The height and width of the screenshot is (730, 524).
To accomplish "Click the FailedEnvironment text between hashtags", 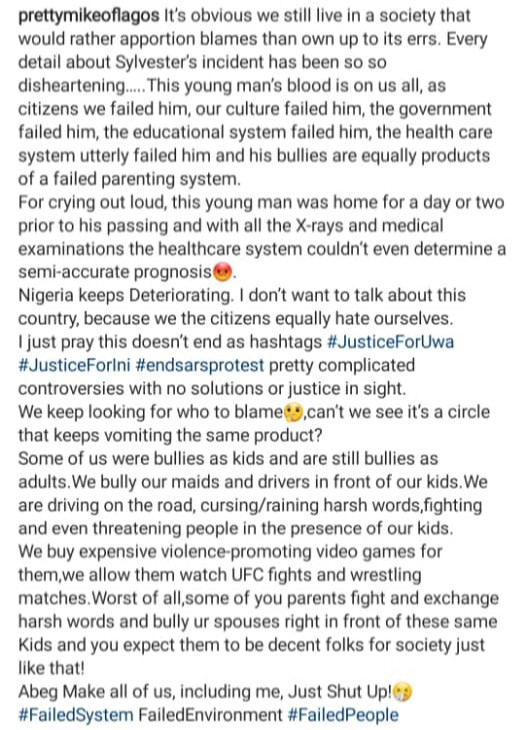I will (210, 715).
